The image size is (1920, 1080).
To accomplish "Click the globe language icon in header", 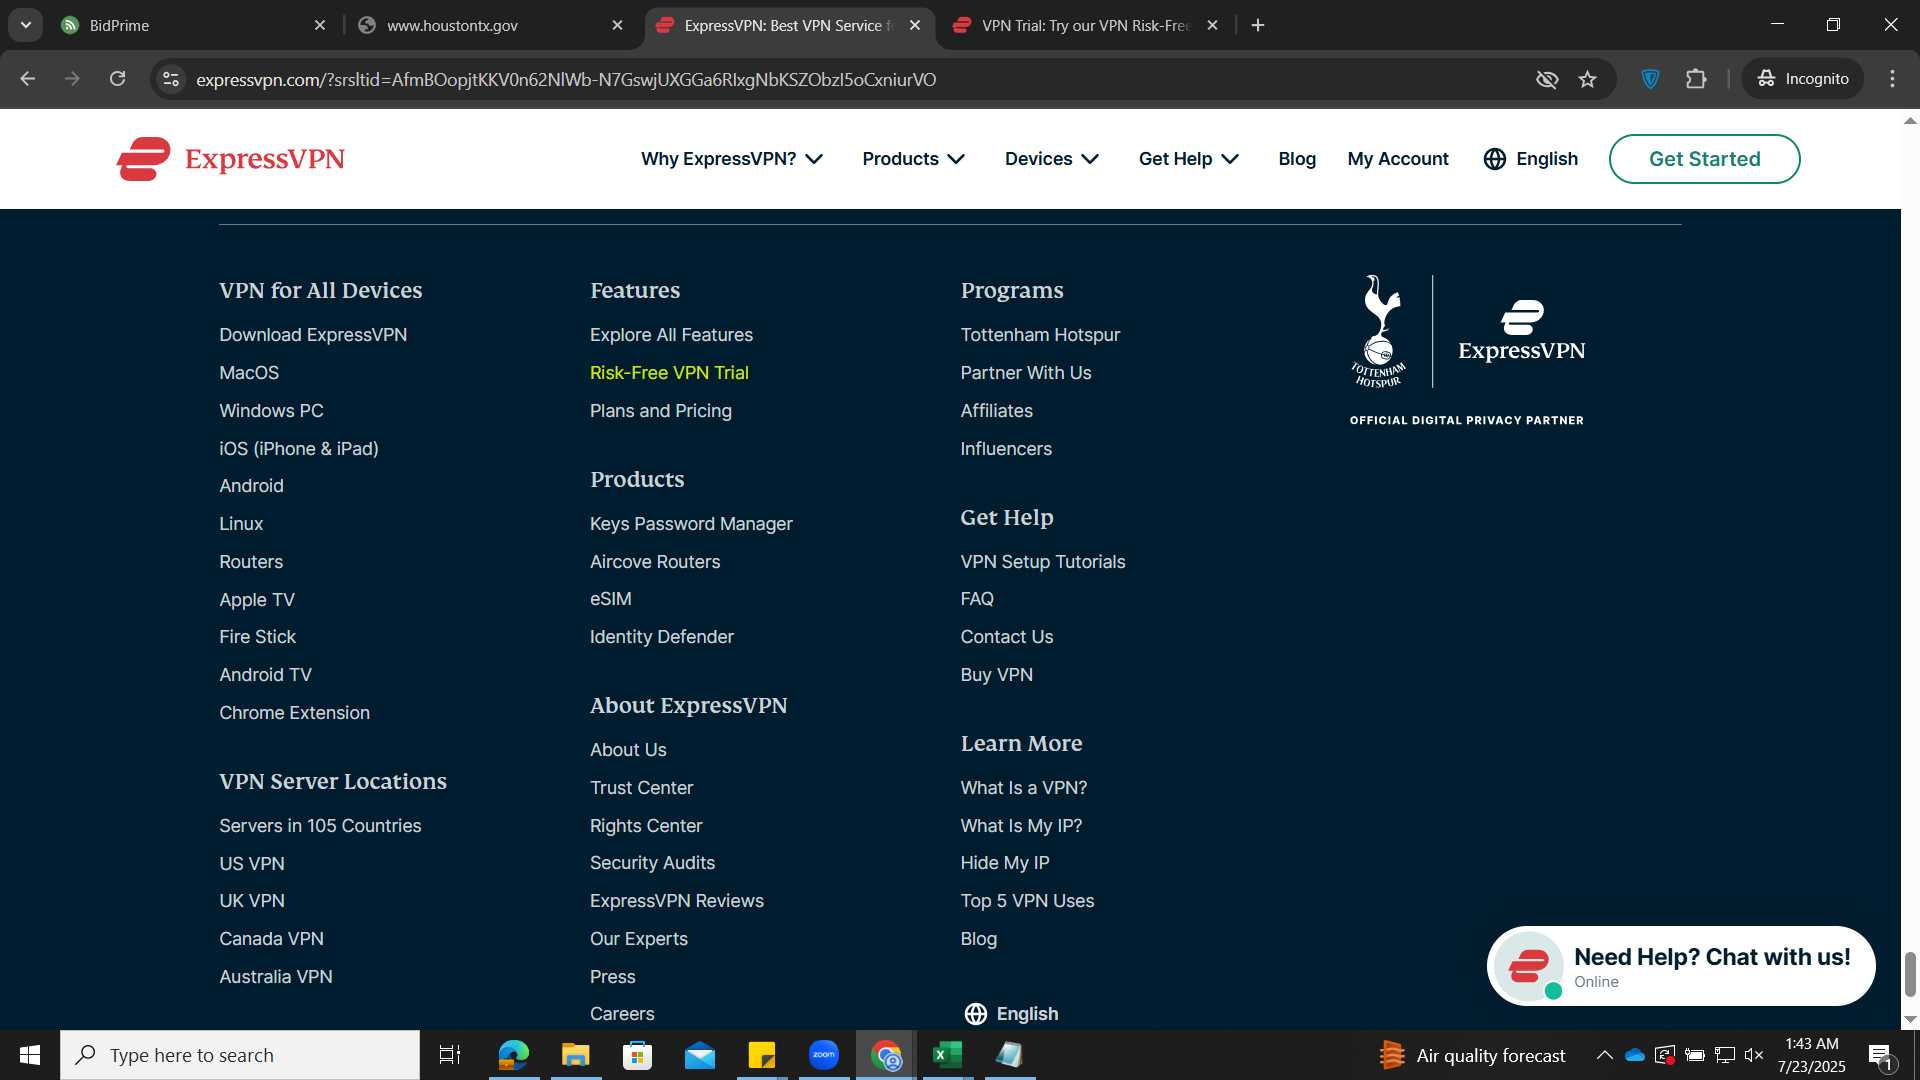I will (x=1494, y=159).
